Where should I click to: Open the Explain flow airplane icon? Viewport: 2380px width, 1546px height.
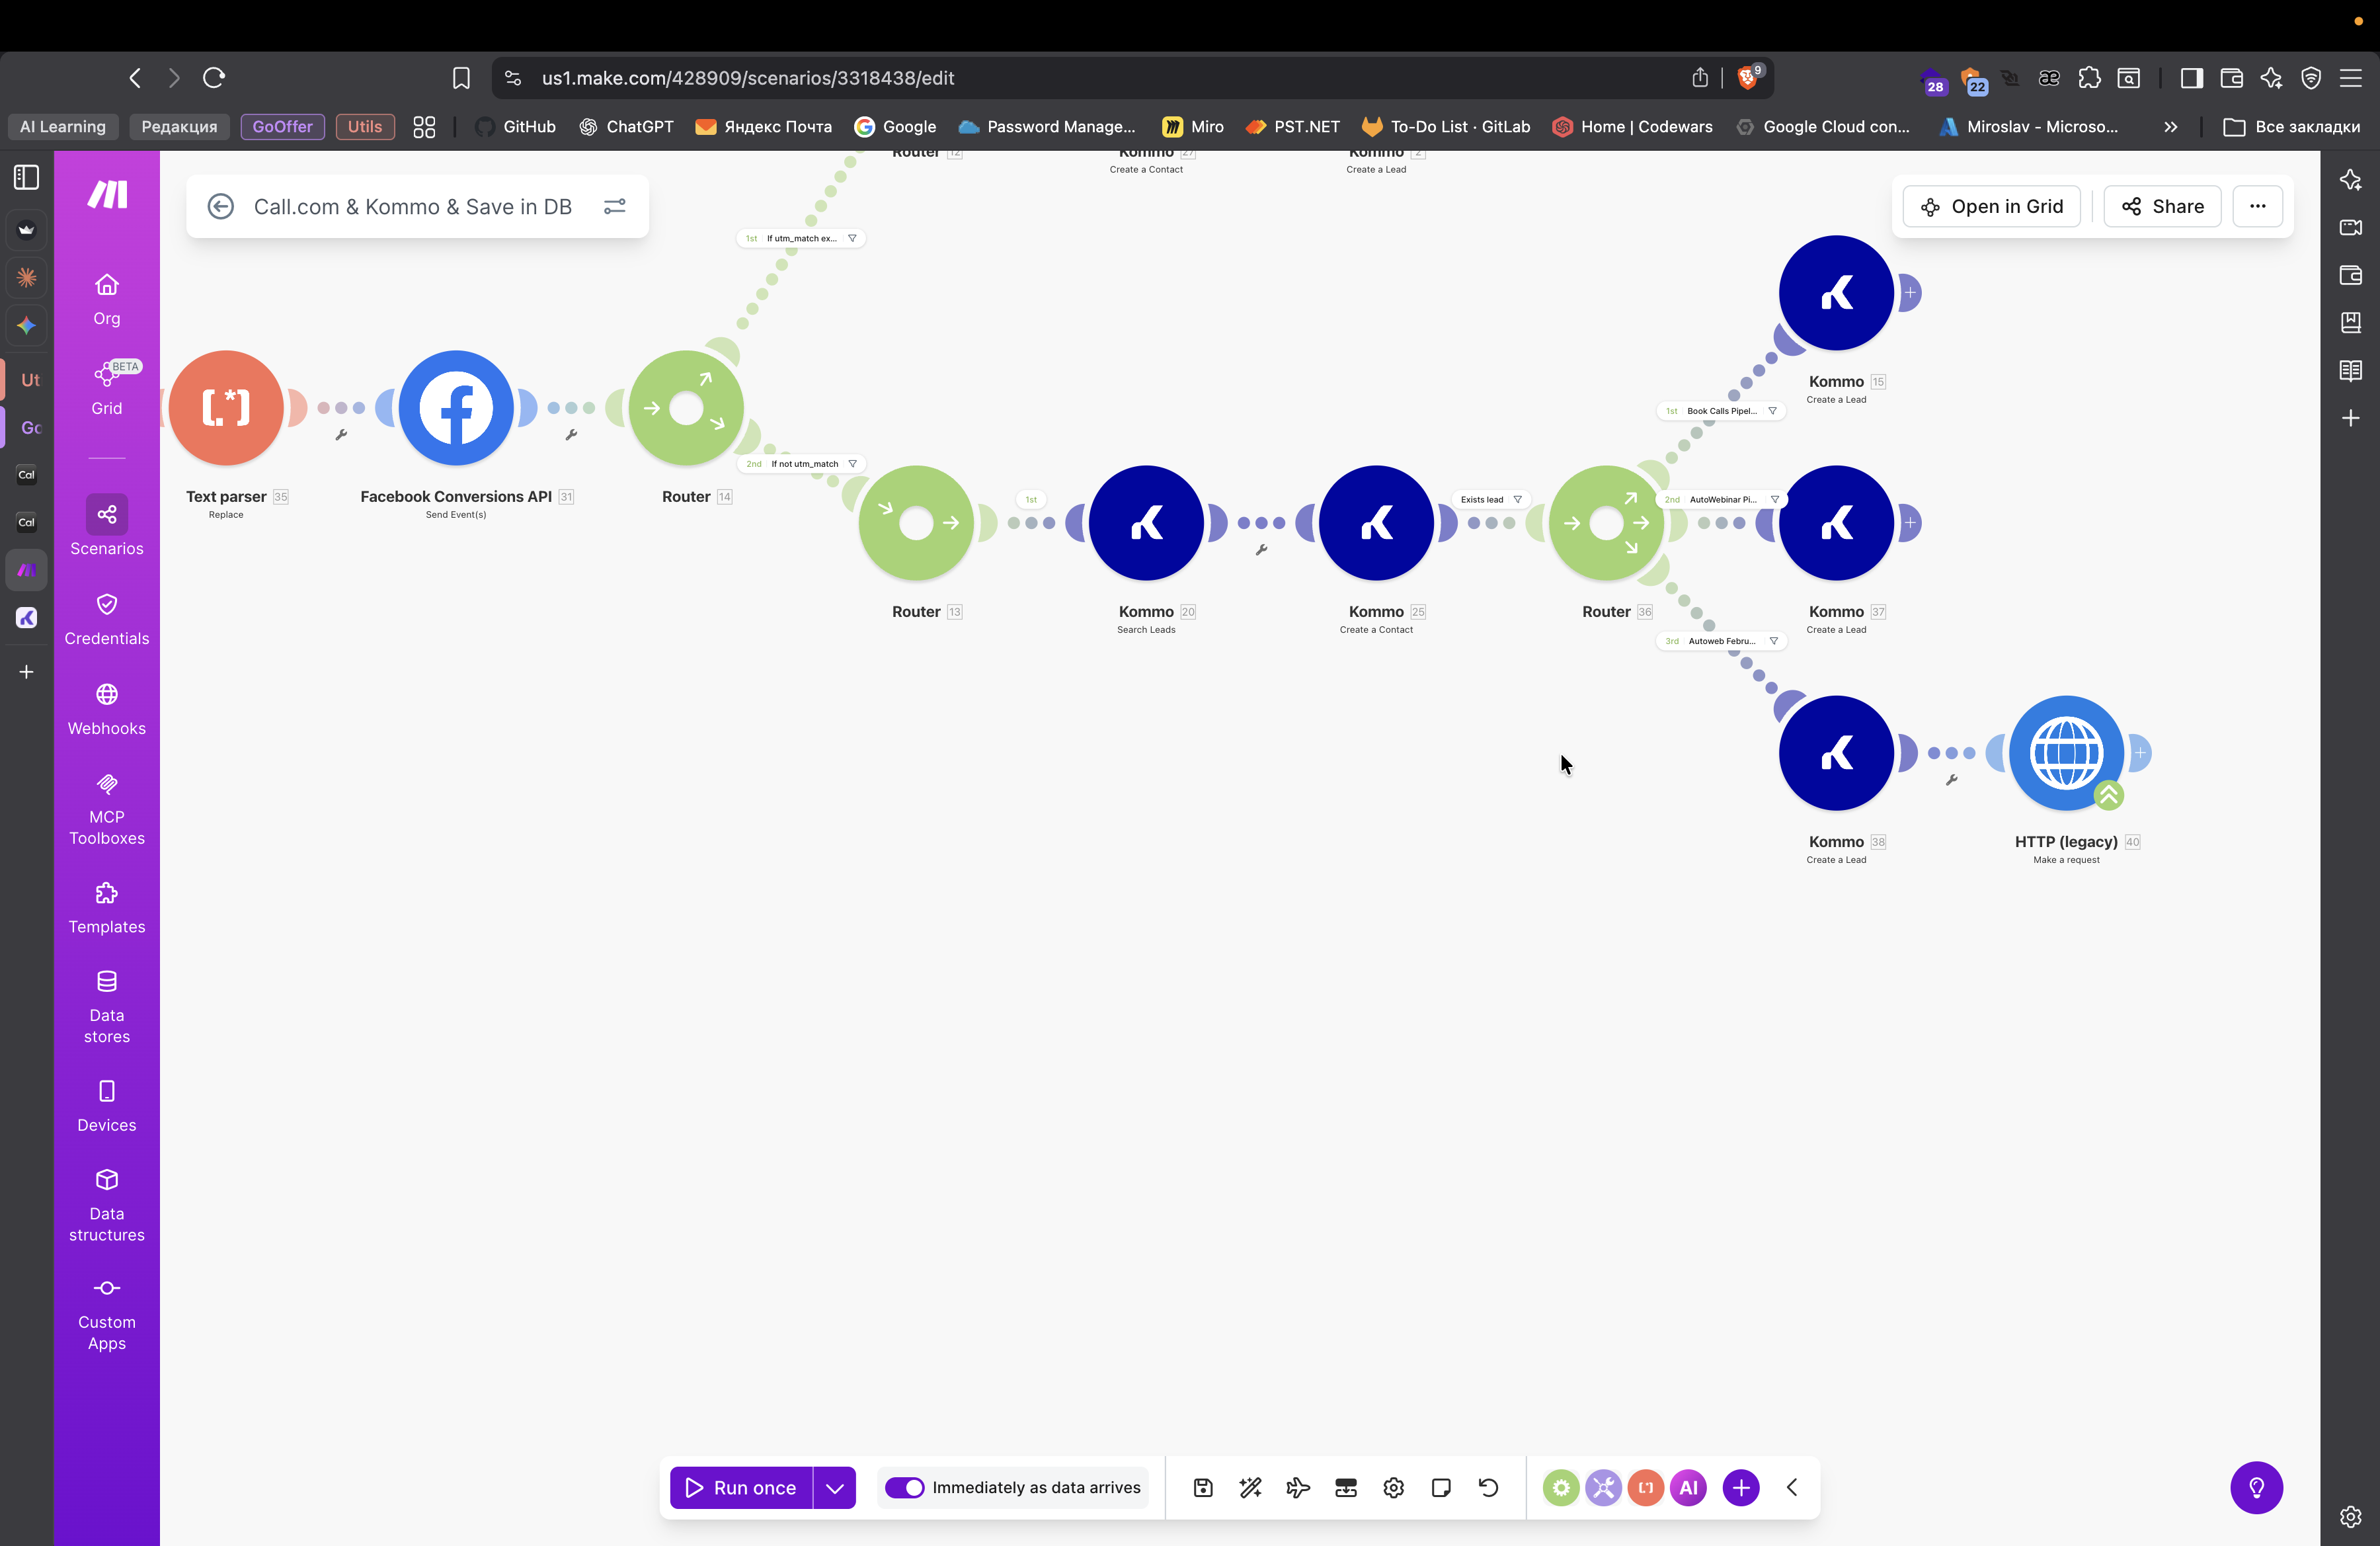pyautogui.click(x=1298, y=1487)
